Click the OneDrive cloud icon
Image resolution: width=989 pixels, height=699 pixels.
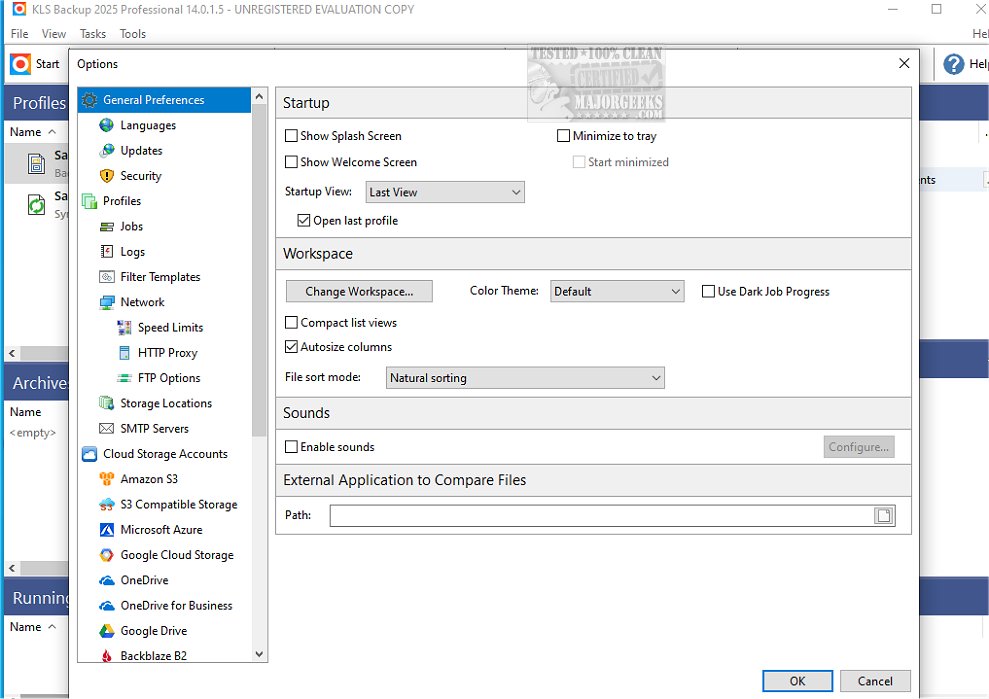click(107, 580)
